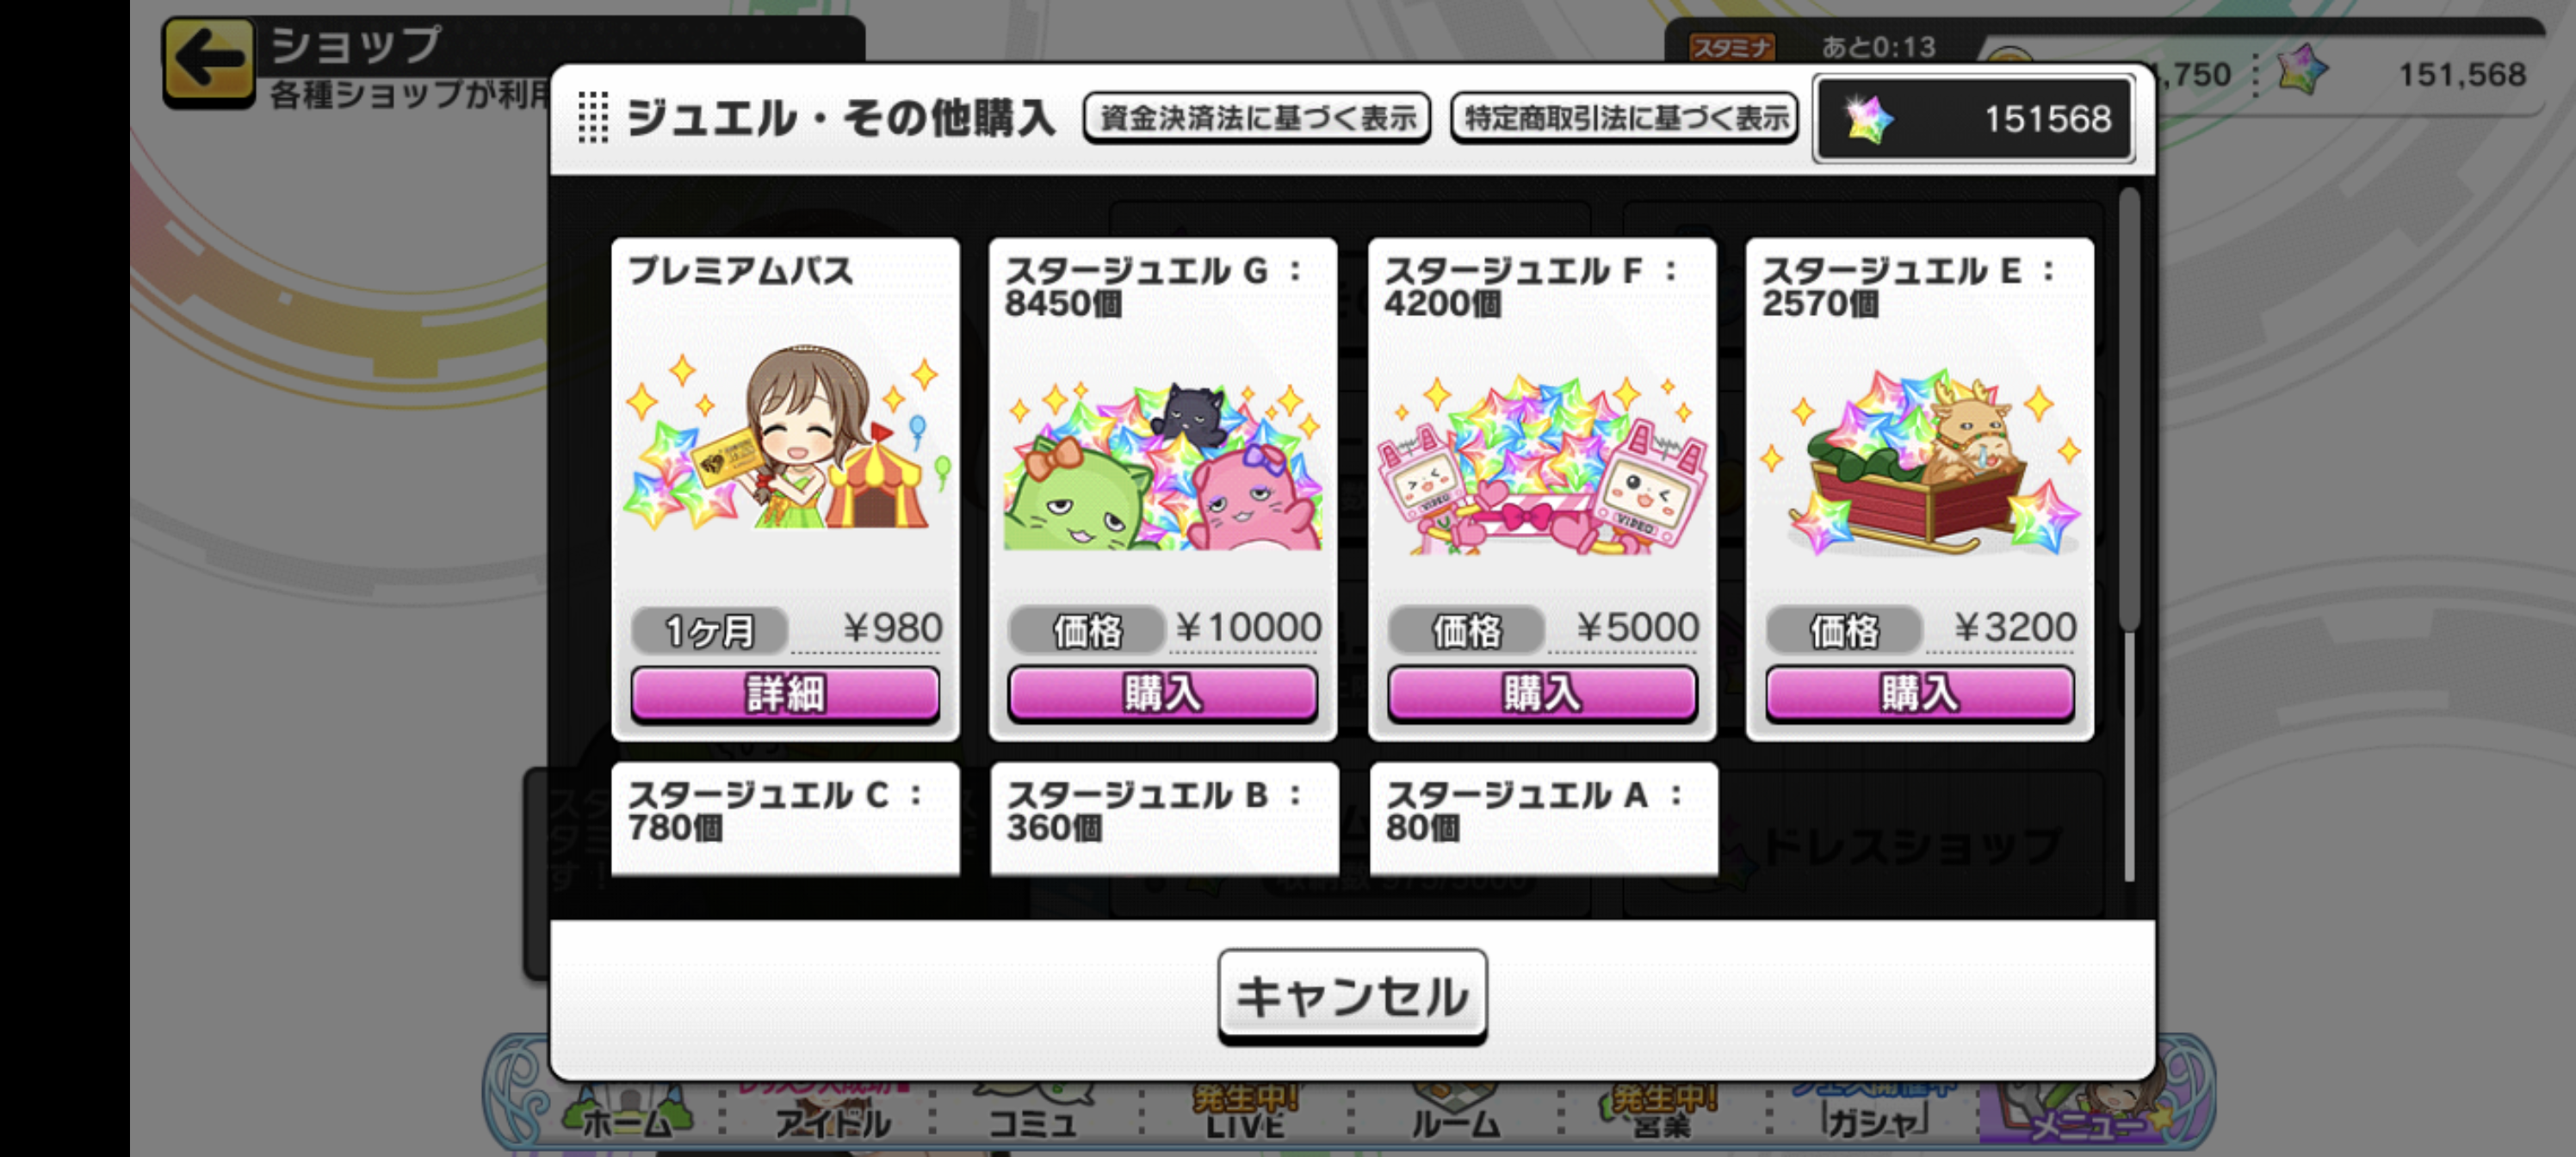Purchase Star Jewel G for ¥10000
This screenshot has height=1157, width=2576.
tap(1162, 693)
